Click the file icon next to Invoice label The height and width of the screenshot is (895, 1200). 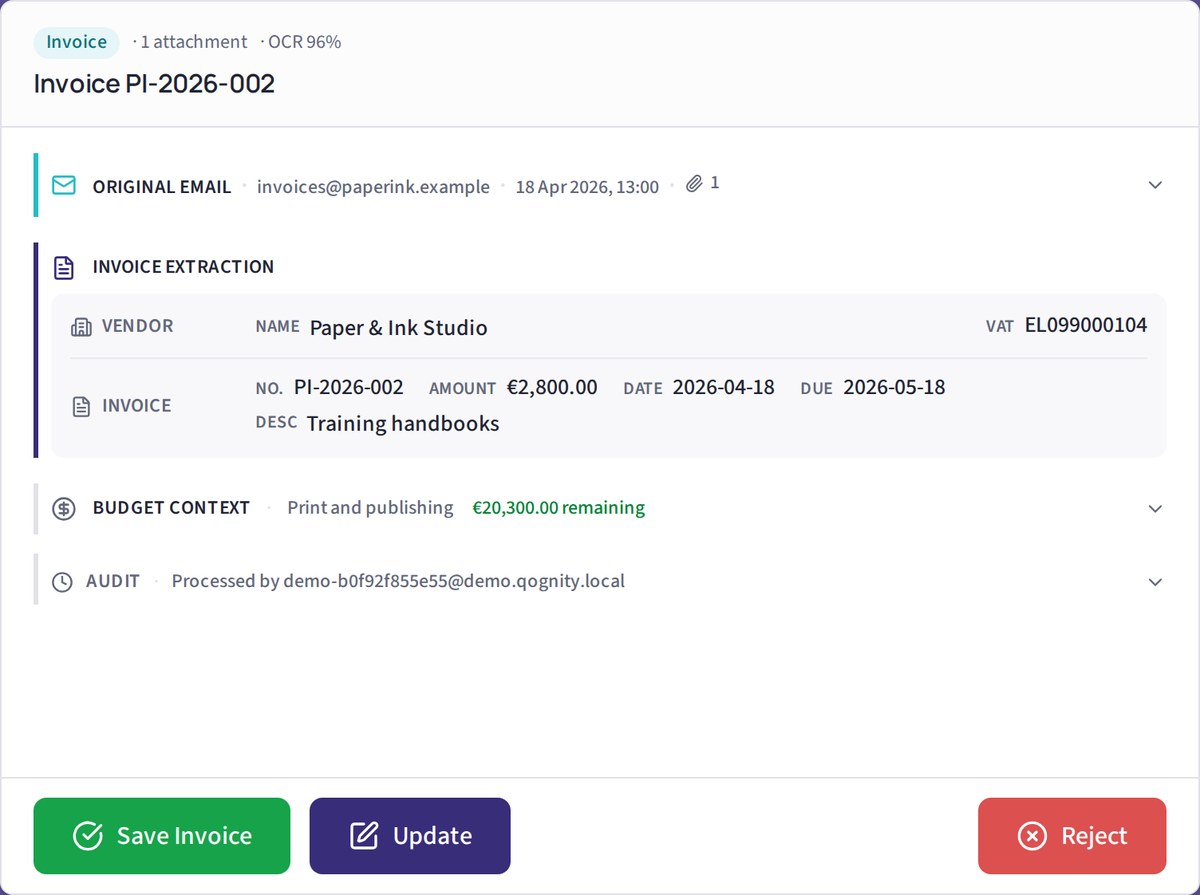(82, 406)
